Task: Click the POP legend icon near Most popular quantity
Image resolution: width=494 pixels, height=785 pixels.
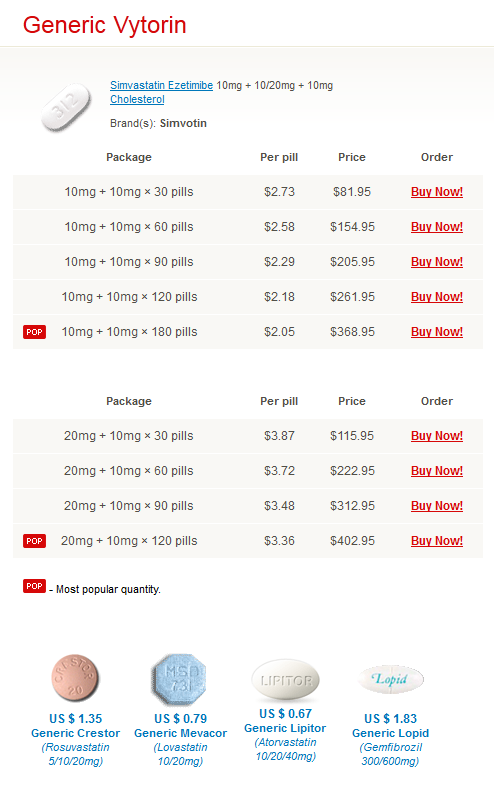Action: coord(35,586)
